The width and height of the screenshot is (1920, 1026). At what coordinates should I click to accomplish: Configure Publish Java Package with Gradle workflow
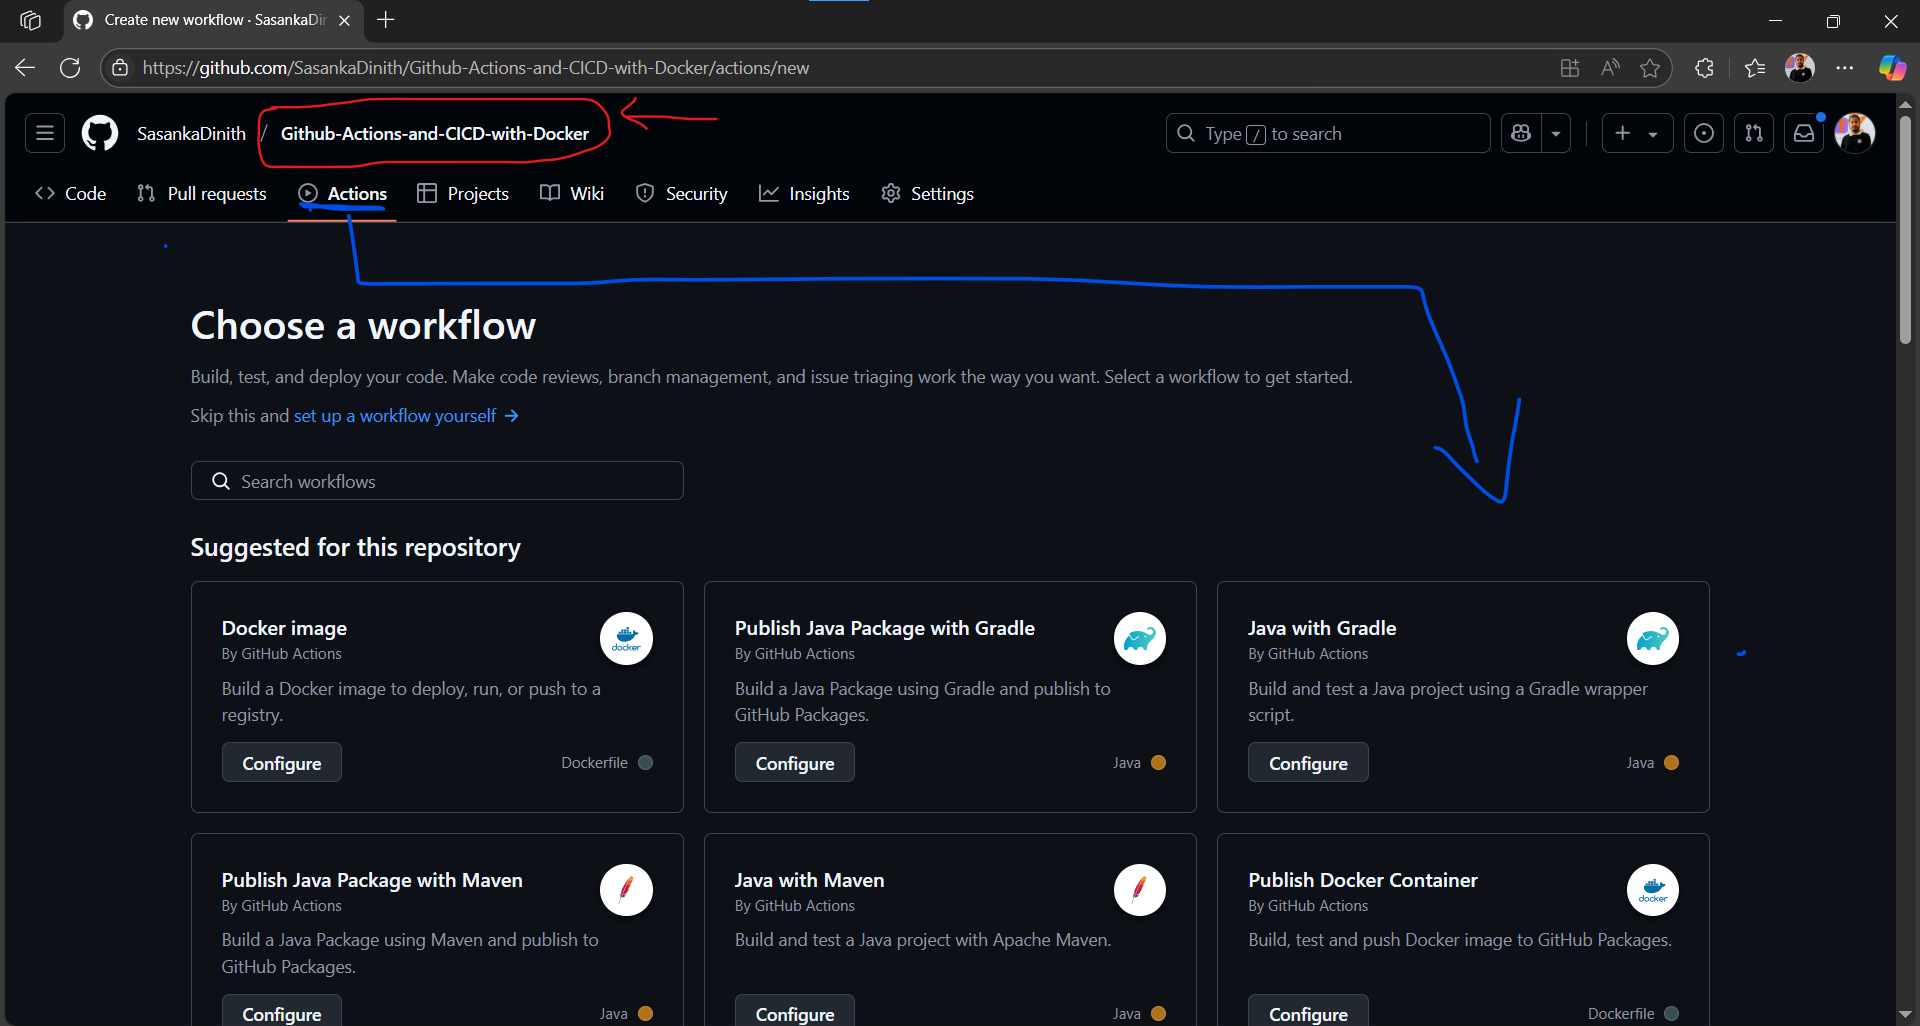click(795, 763)
